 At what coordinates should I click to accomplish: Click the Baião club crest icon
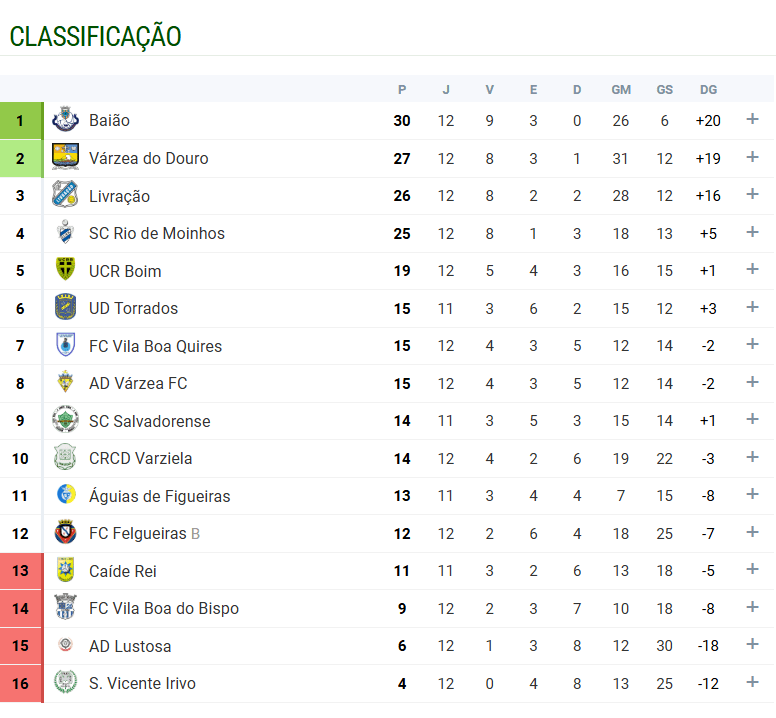[x=65, y=121]
